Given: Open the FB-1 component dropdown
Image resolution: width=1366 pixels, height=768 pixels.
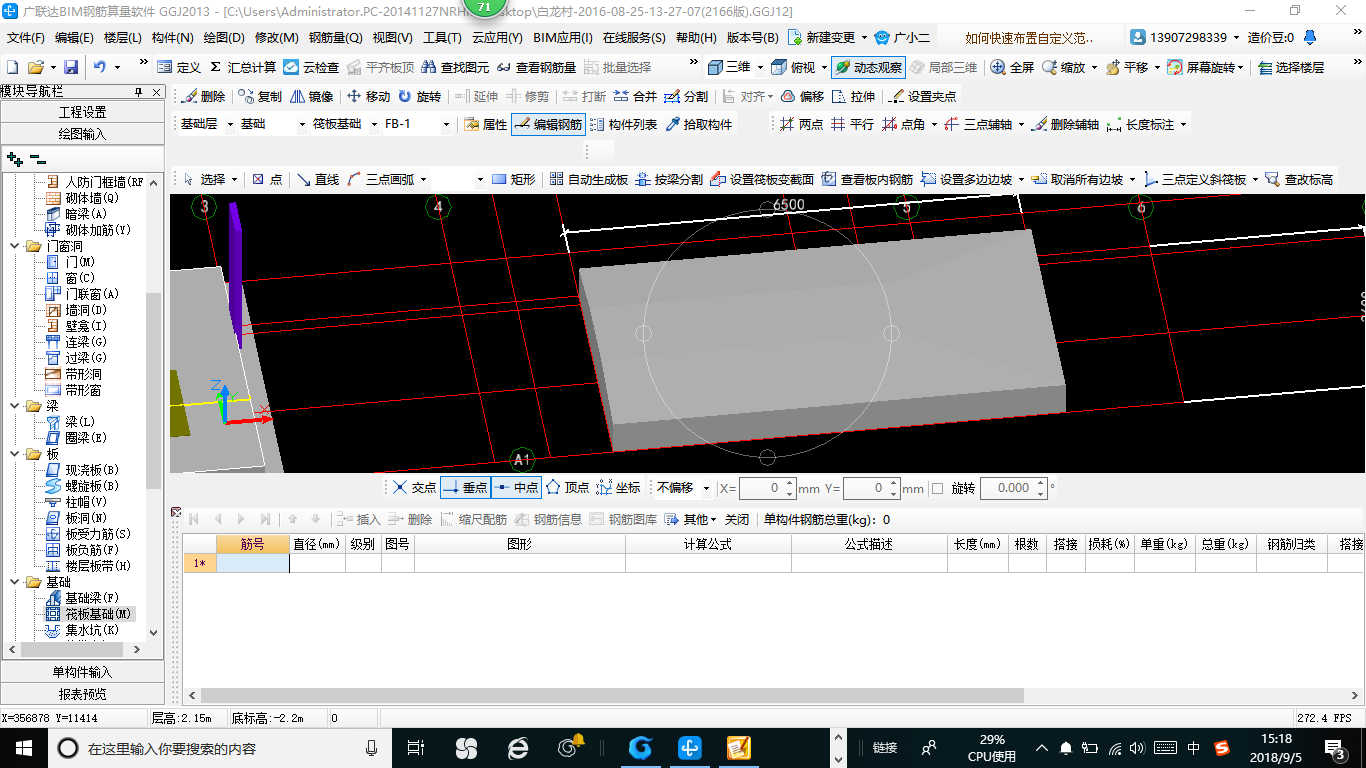Looking at the screenshot, I should click(x=445, y=125).
